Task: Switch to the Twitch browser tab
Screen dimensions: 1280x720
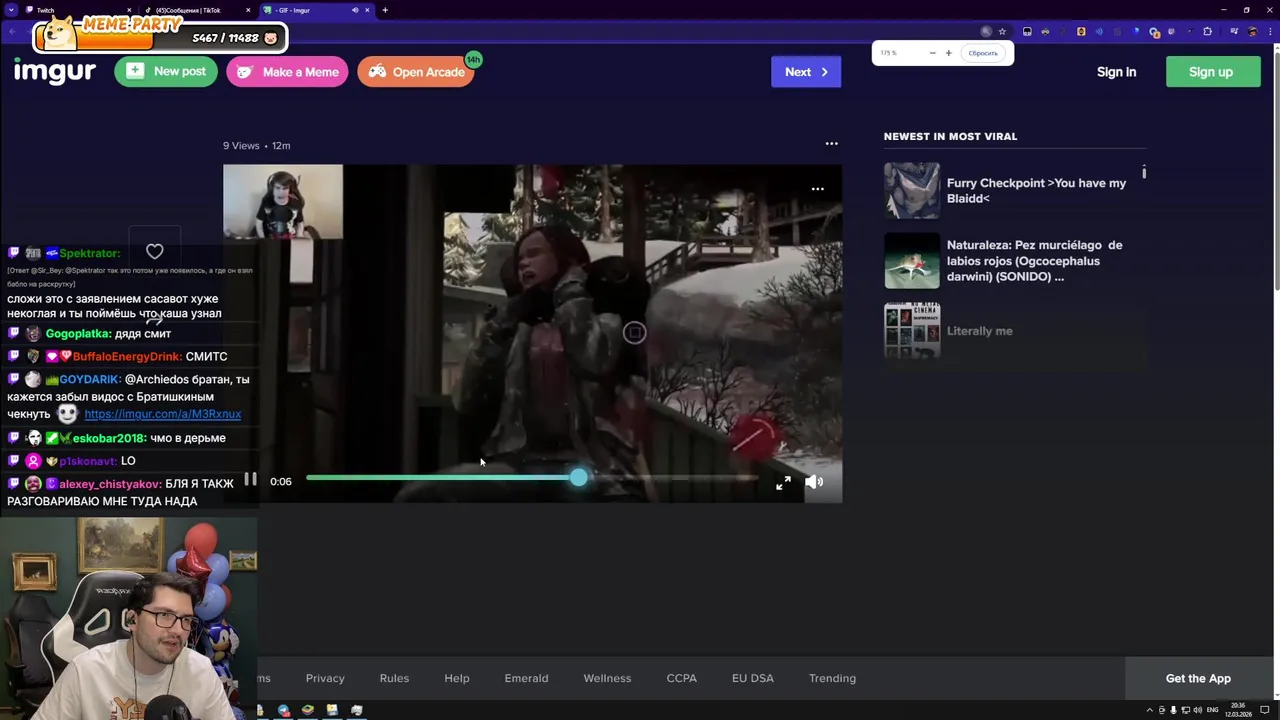Action: tap(78, 10)
